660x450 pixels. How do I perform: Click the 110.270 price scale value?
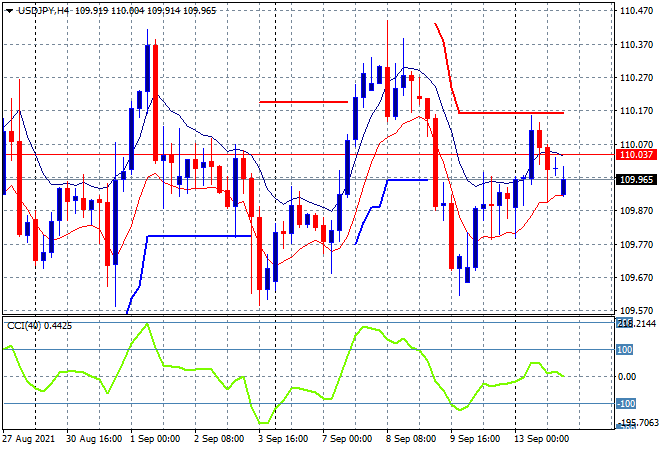tap(636, 77)
